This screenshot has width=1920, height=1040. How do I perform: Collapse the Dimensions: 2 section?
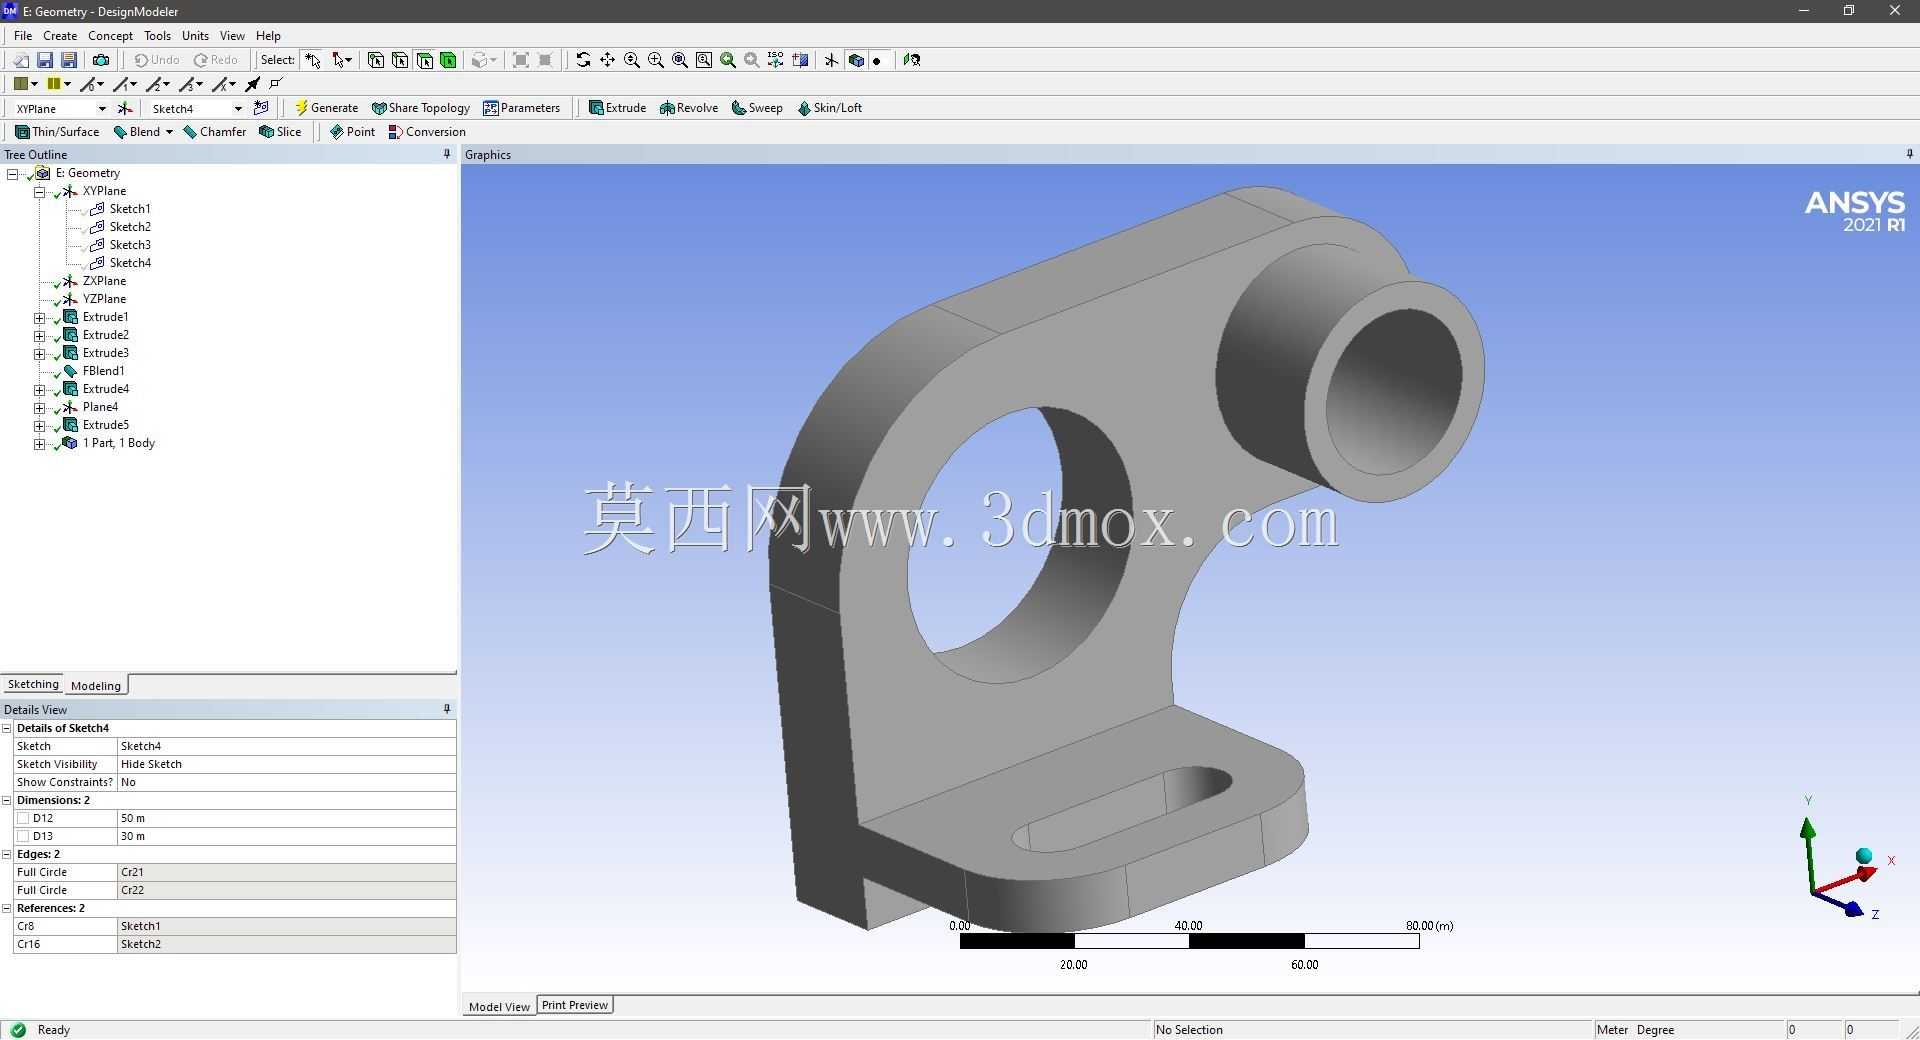click(7, 800)
